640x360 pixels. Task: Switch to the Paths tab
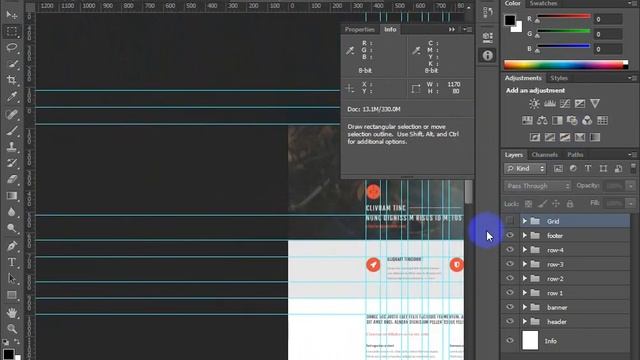coord(575,155)
